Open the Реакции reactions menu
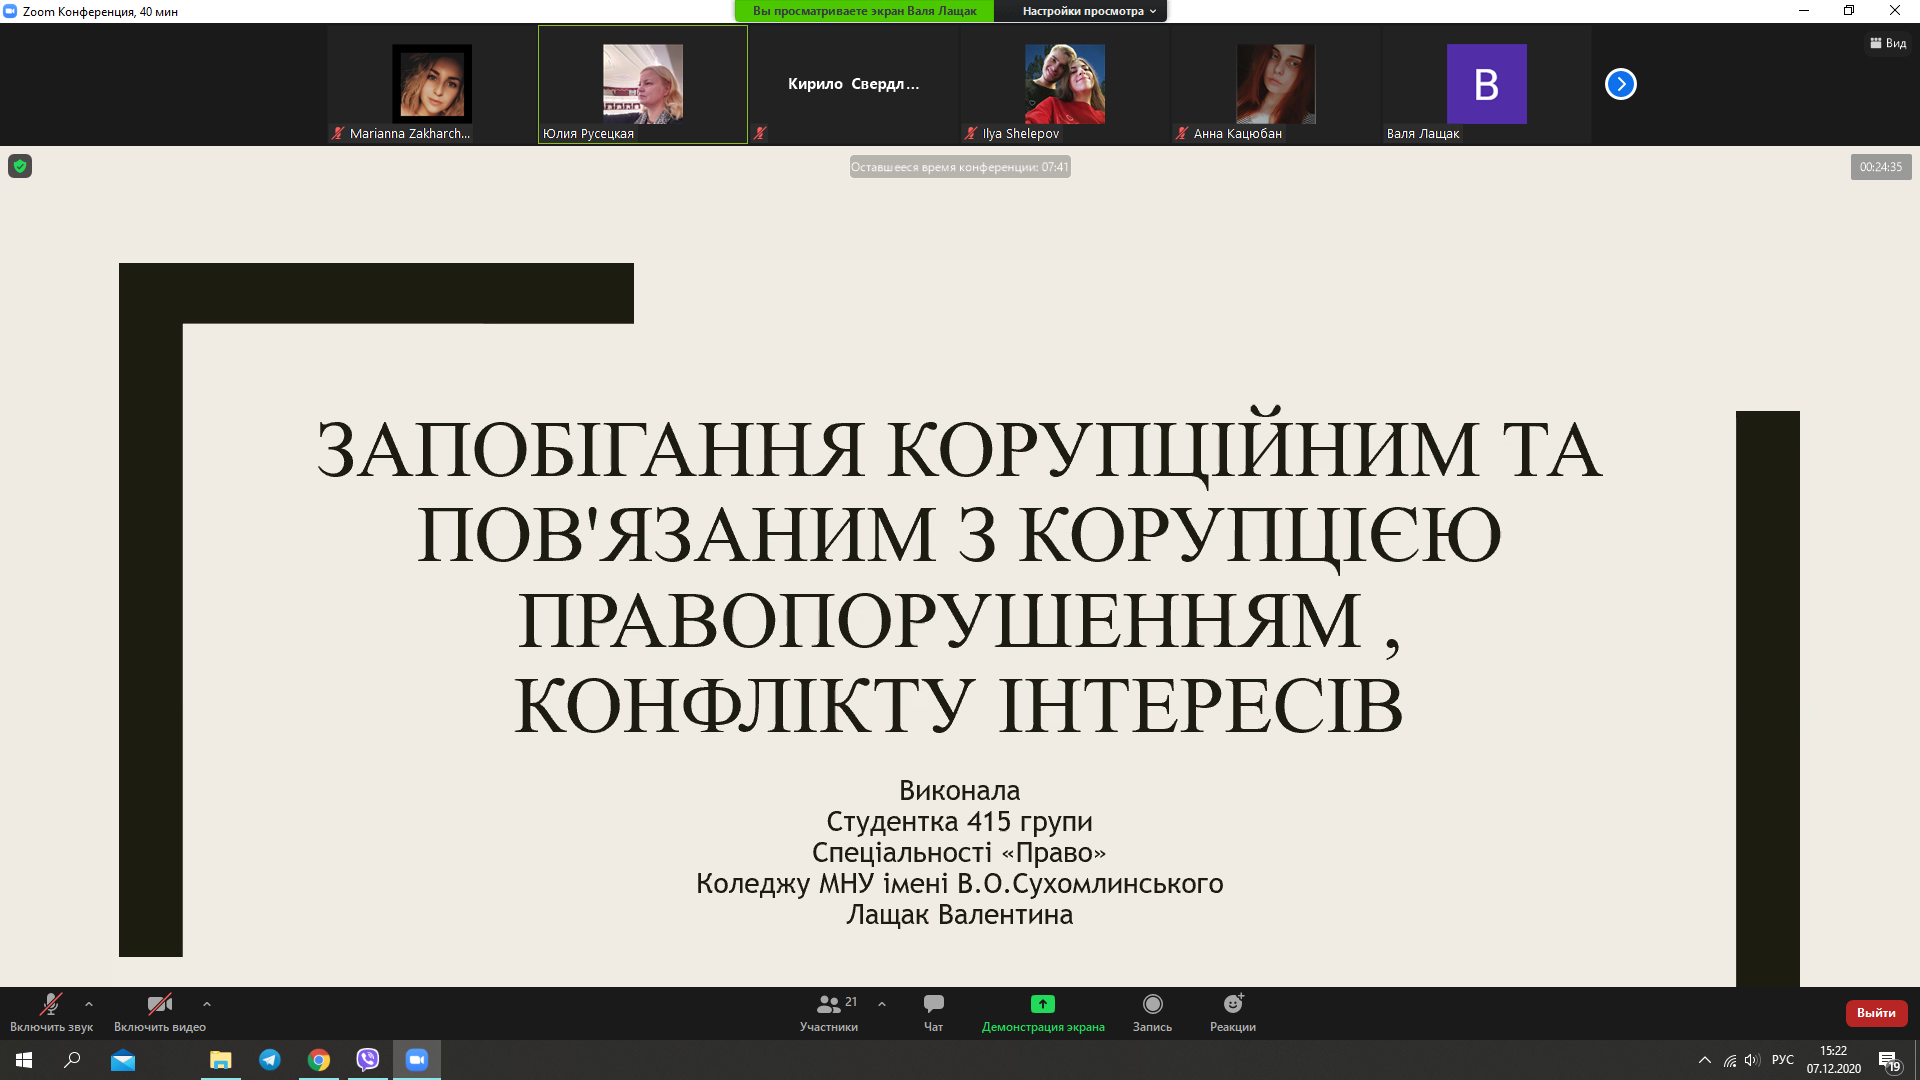This screenshot has width=1920, height=1080. coord(1232,1005)
